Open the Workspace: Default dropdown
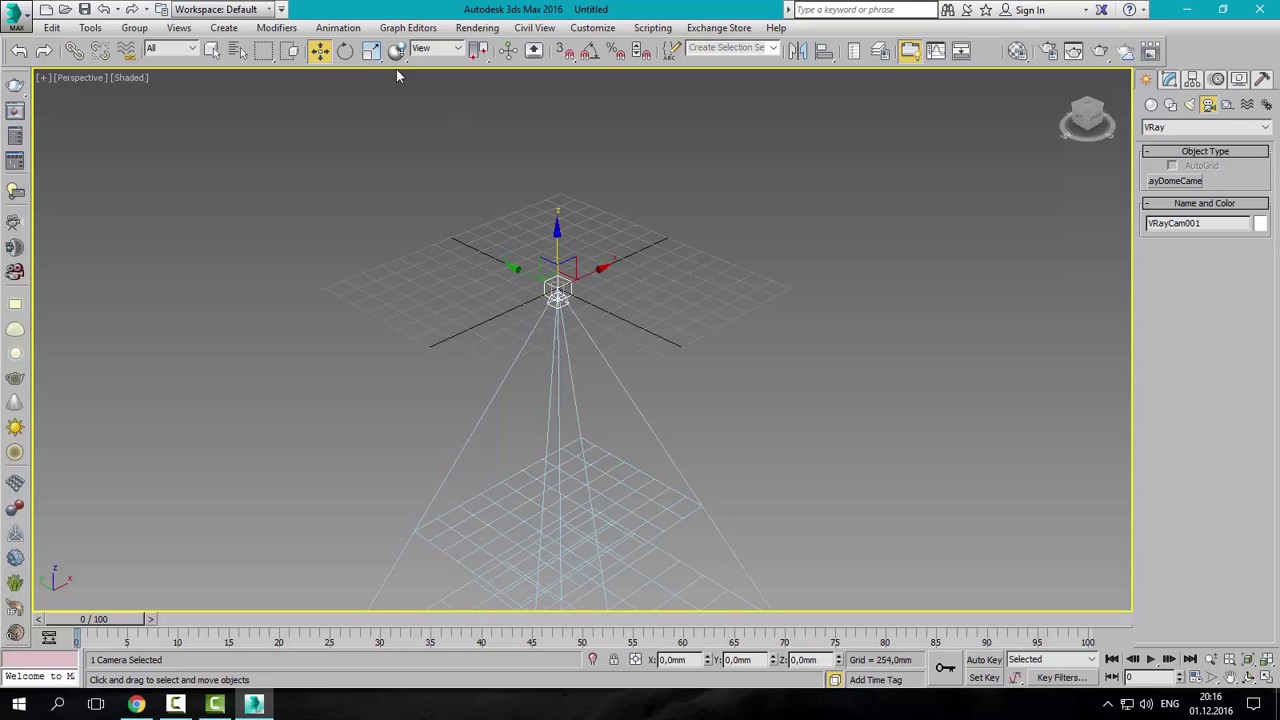1280x720 pixels. click(x=222, y=9)
